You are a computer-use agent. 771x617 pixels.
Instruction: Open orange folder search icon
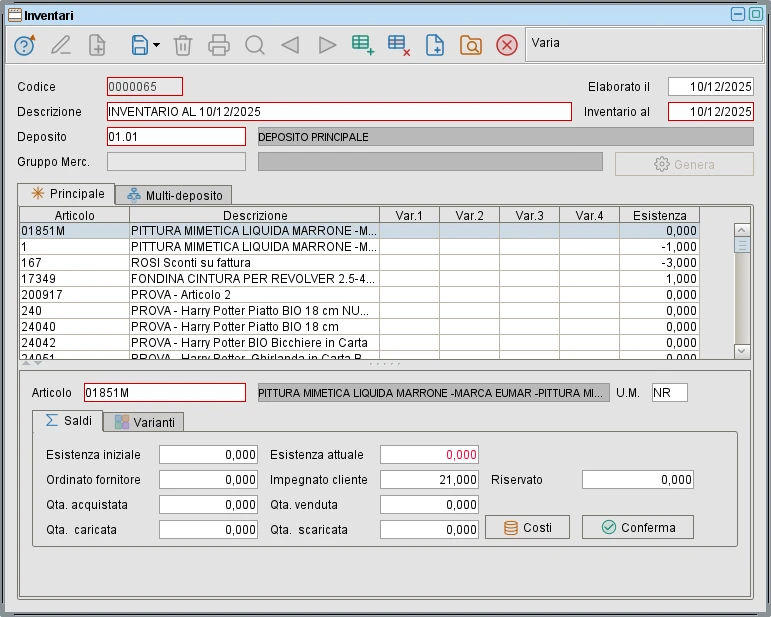tap(471, 45)
